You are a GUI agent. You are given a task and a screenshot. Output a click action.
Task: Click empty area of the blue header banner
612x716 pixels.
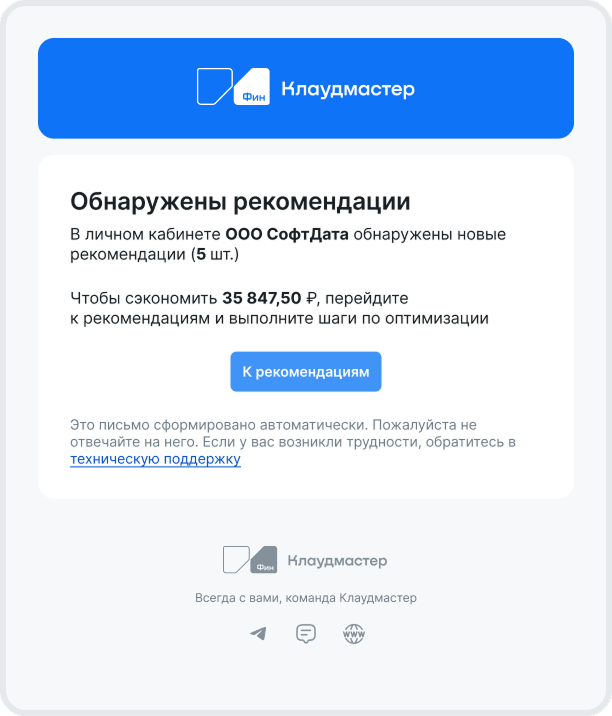(x=493, y=88)
